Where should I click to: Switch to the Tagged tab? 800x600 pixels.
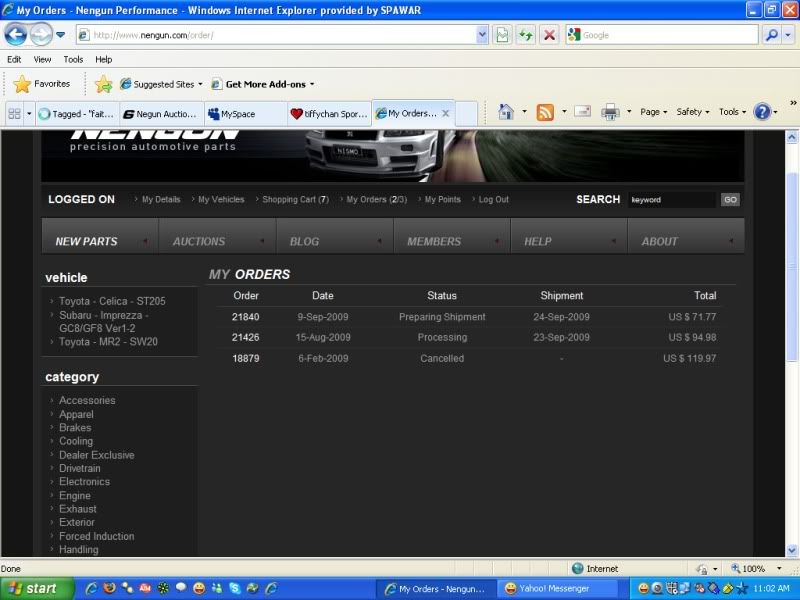(78, 114)
